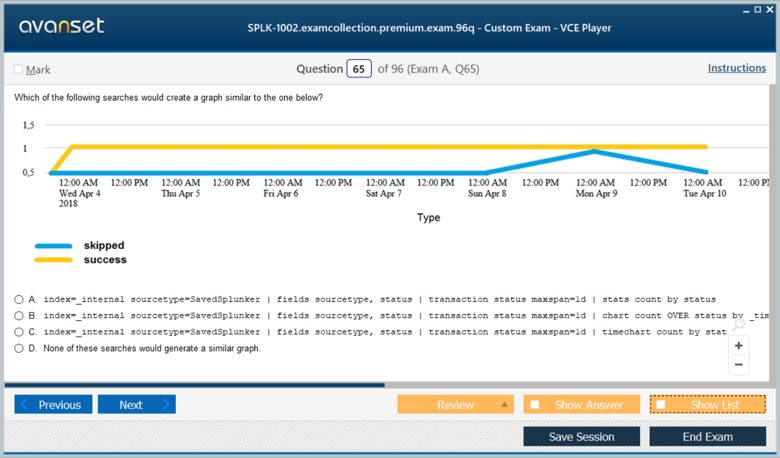Click the y-axis value 1,5

[28, 125]
